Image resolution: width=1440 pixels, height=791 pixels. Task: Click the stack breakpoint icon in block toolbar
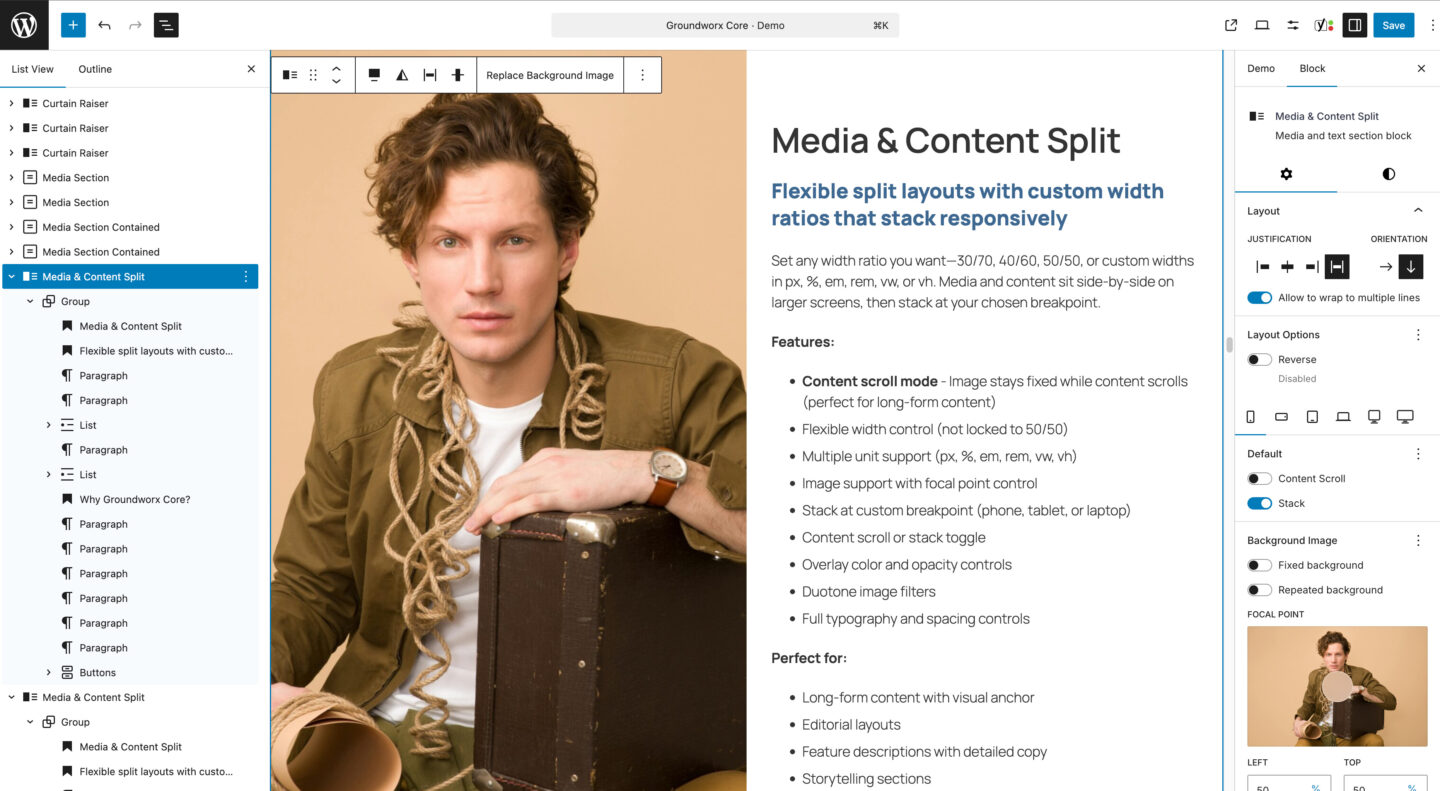point(457,74)
